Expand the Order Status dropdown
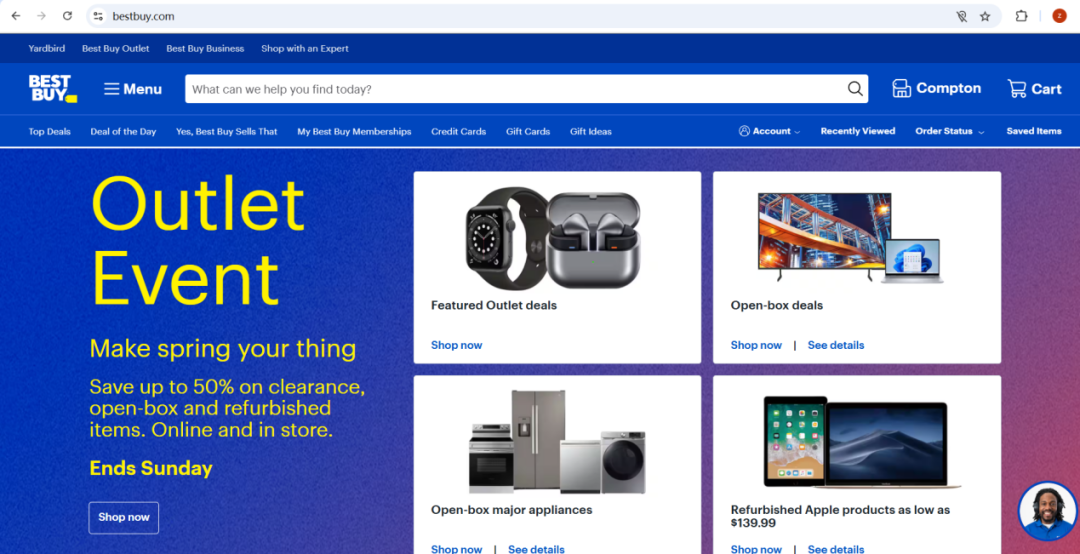1080x554 pixels. click(950, 131)
